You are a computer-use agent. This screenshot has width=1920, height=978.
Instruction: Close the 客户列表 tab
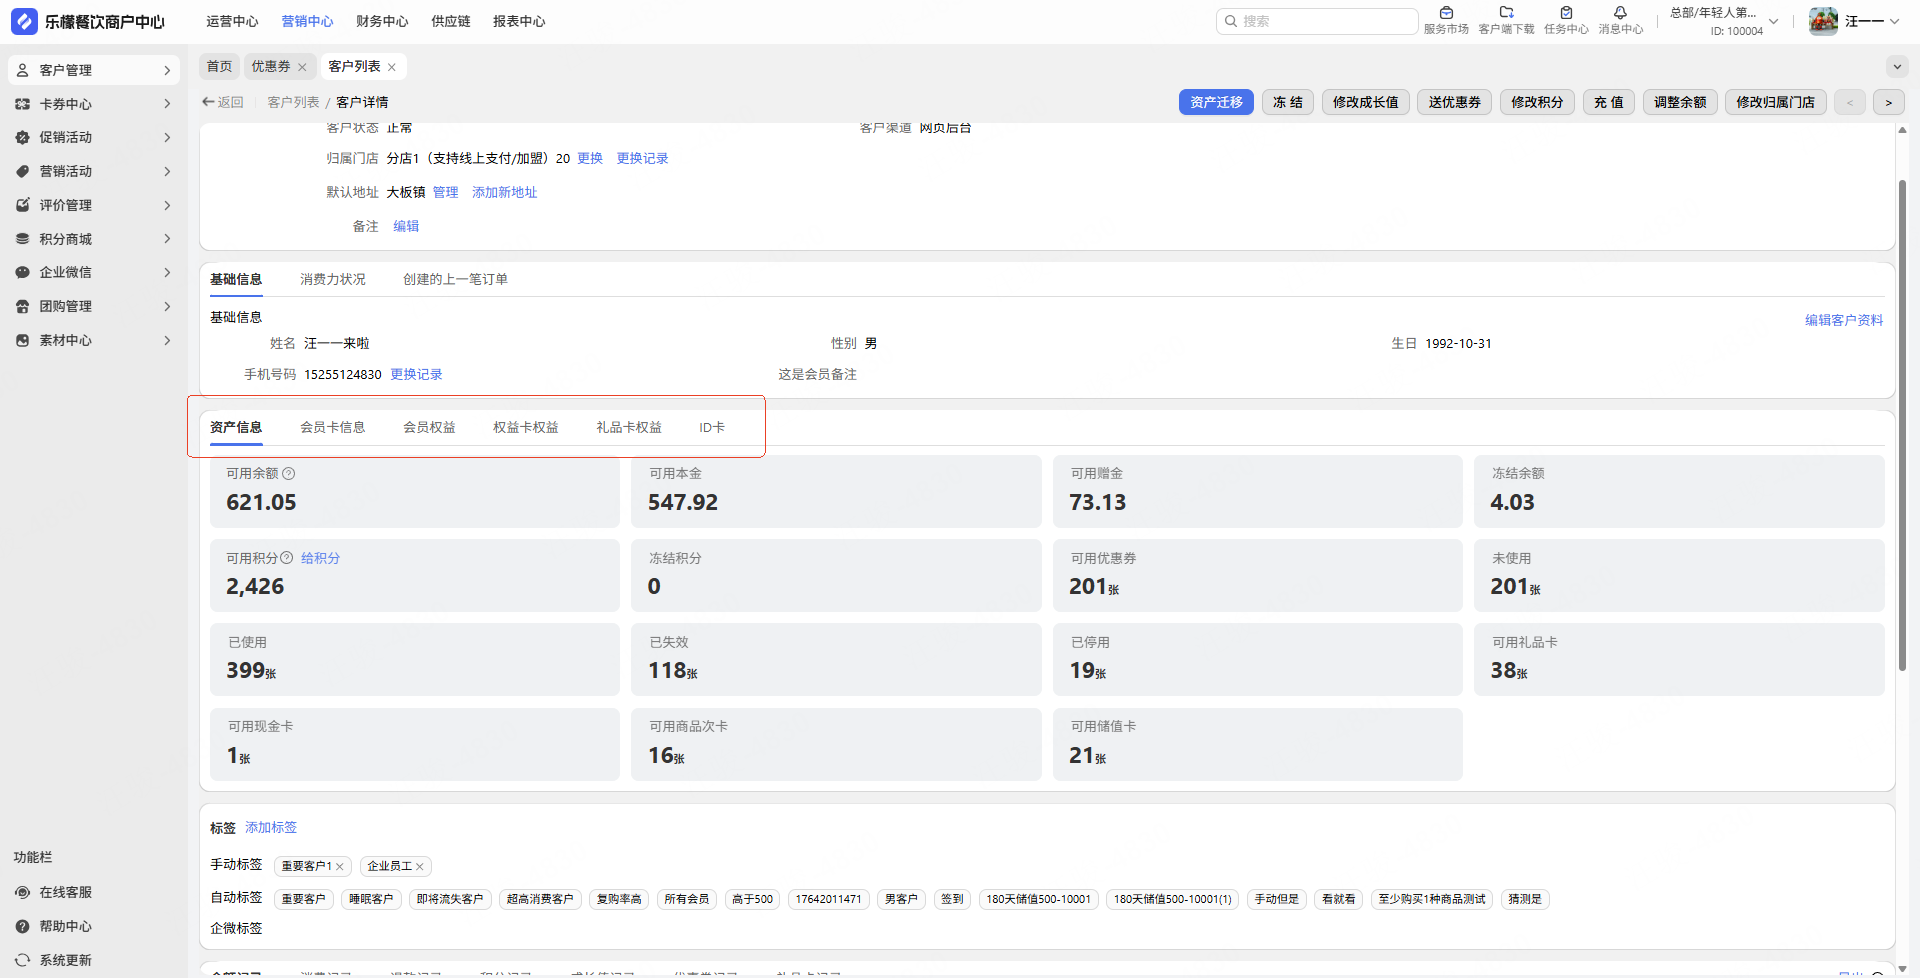click(392, 67)
